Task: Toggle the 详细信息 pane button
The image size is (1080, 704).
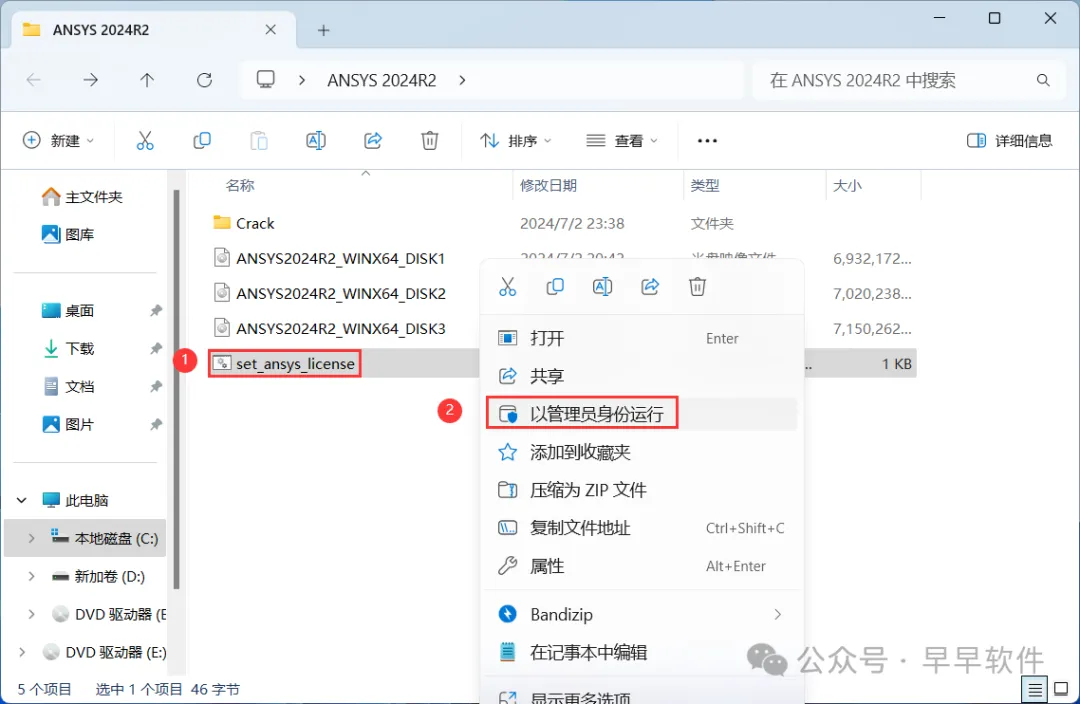Action: (1010, 141)
